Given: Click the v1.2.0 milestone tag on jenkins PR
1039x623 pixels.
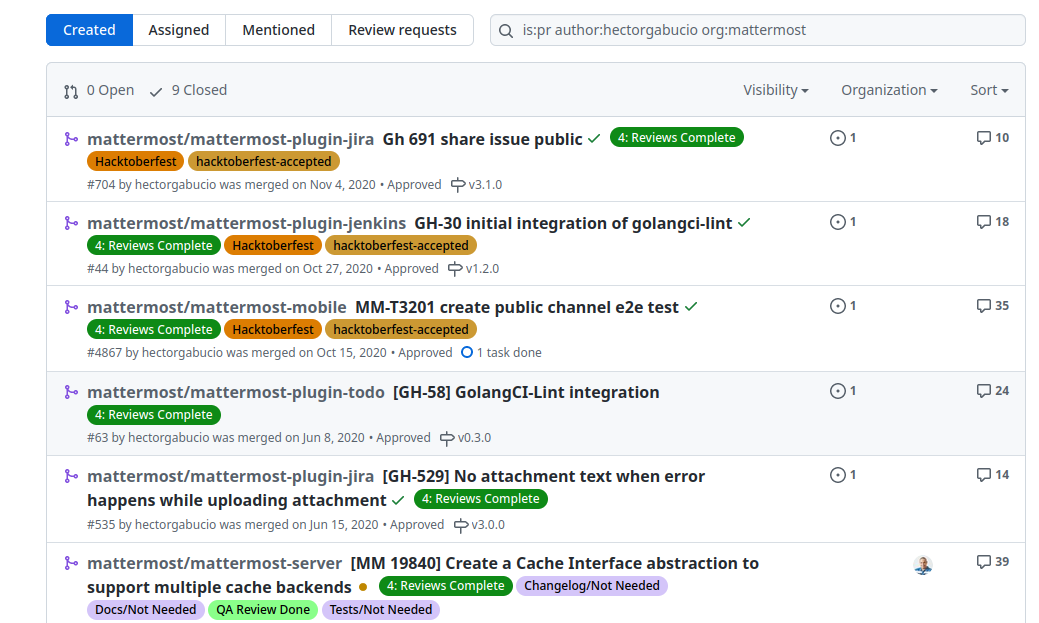Looking at the screenshot, I should pos(457,269).
